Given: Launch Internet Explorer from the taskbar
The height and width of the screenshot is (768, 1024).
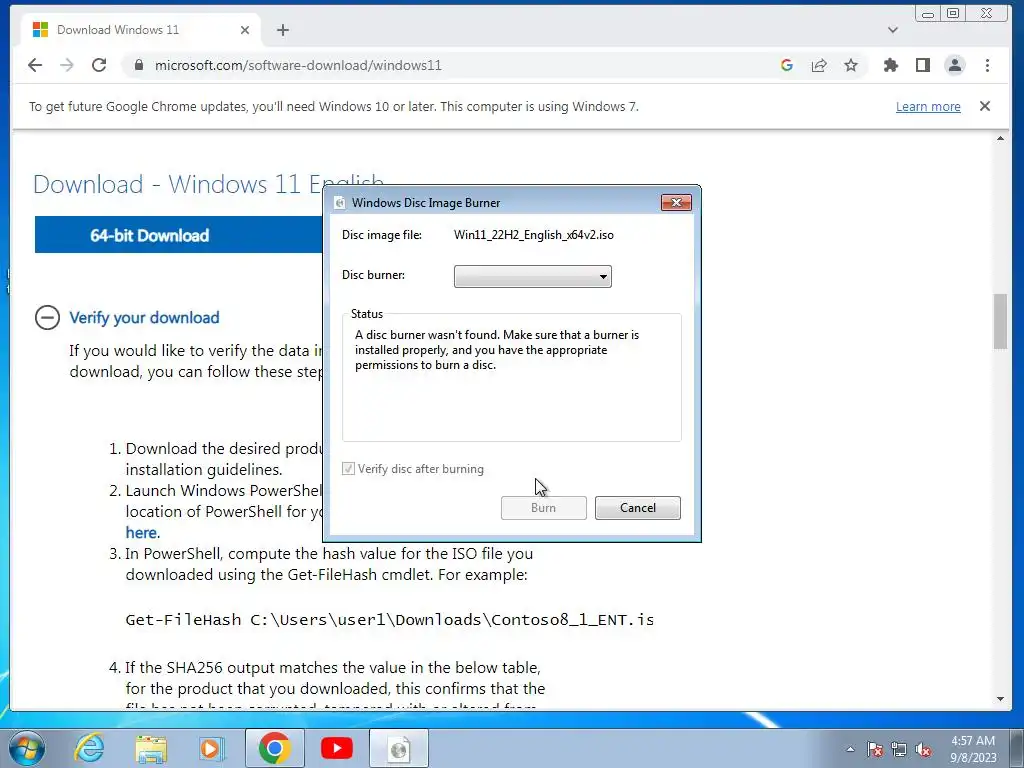Looking at the screenshot, I should point(89,748).
